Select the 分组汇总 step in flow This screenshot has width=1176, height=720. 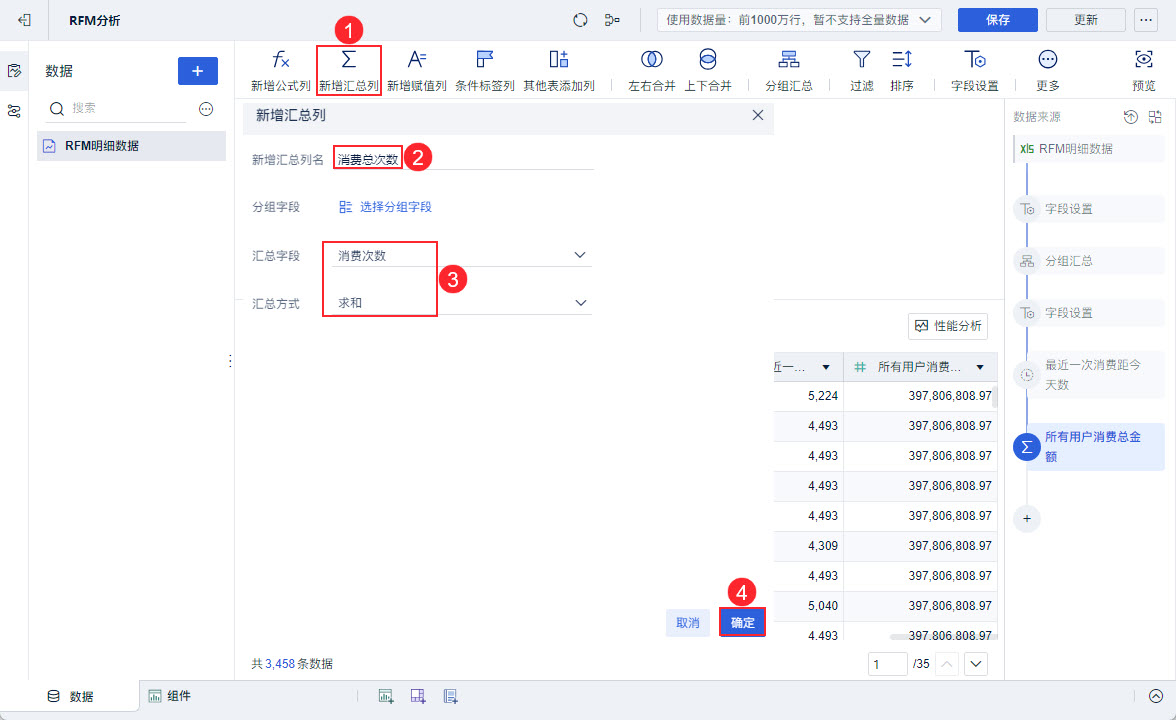(x=1089, y=260)
